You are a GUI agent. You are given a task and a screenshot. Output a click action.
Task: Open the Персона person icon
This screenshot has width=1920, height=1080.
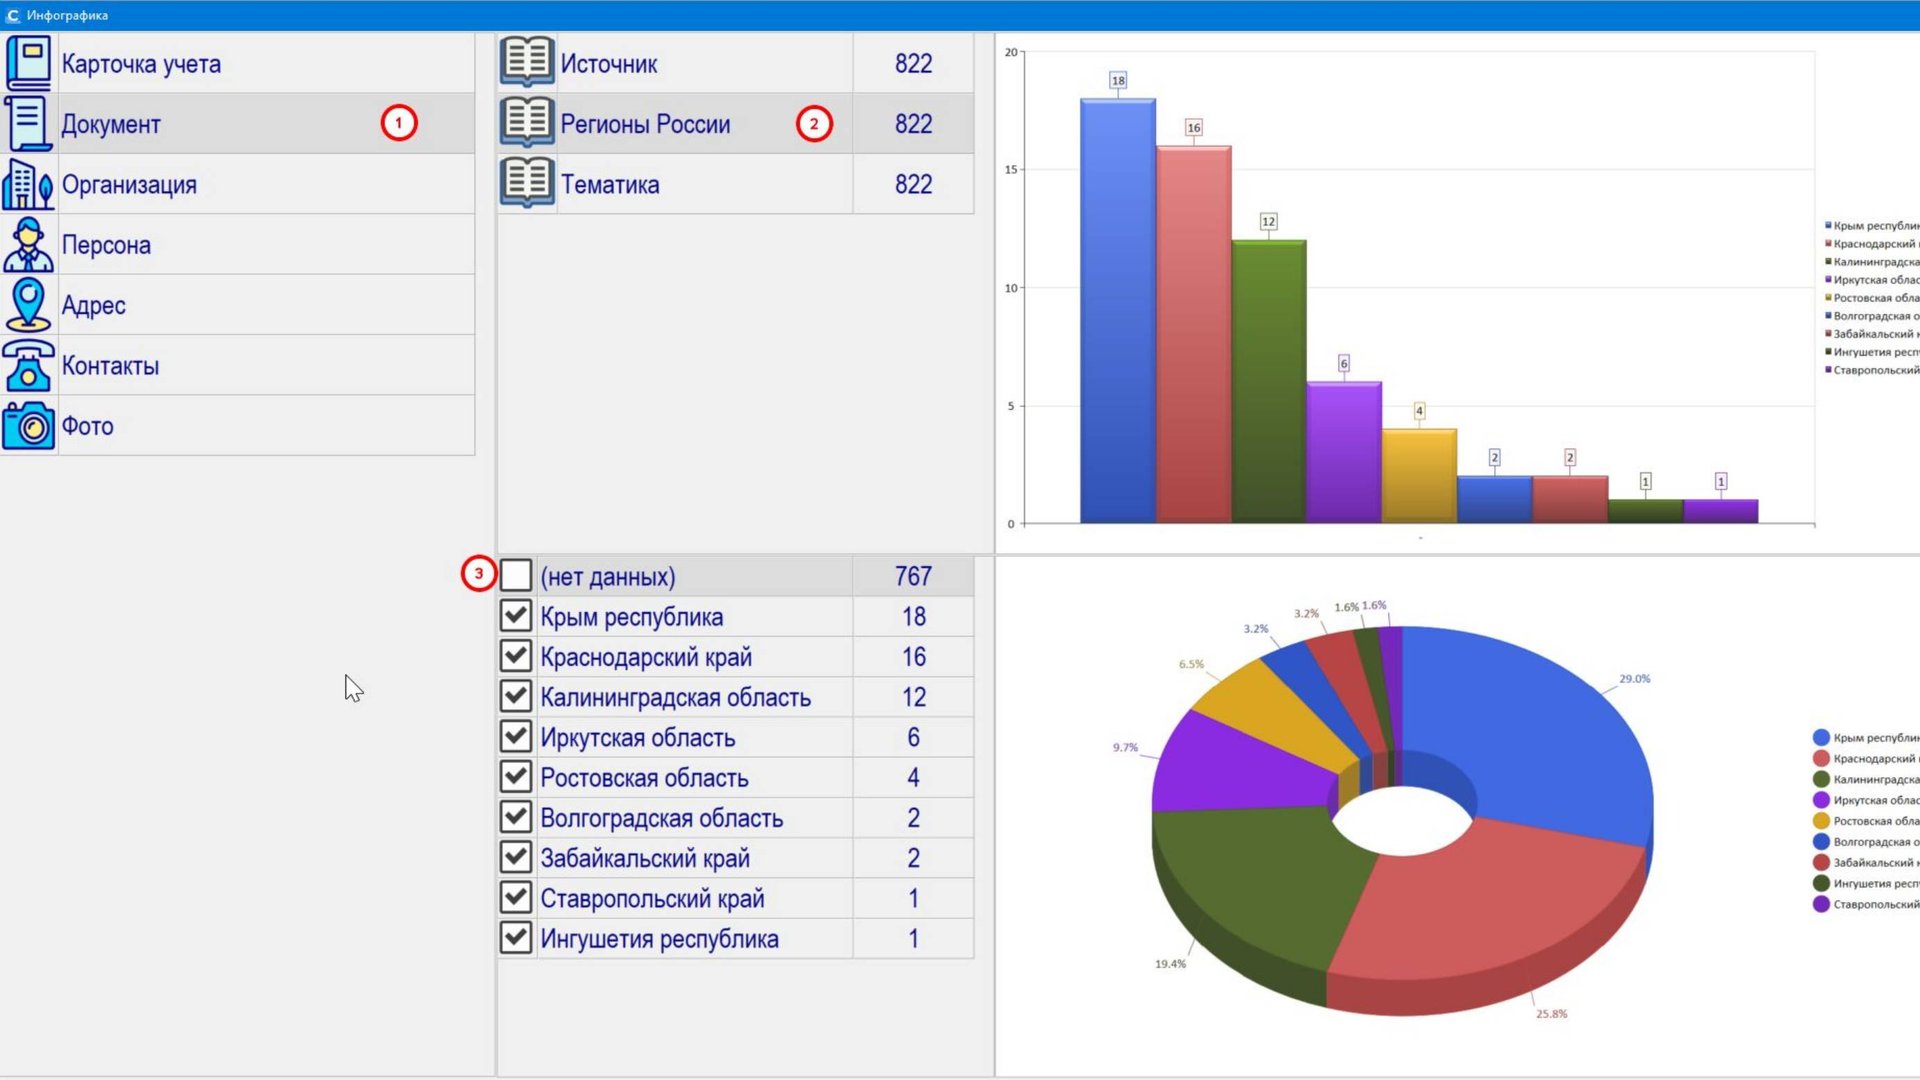(x=28, y=245)
